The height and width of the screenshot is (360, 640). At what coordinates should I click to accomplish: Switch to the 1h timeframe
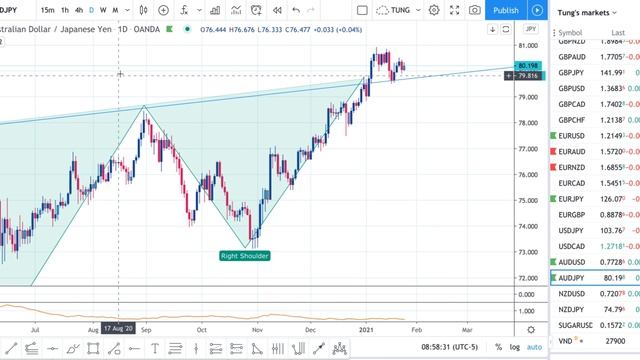(x=65, y=10)
